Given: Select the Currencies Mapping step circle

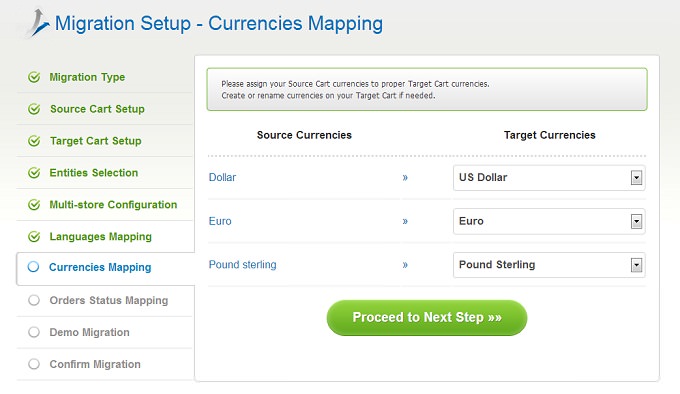Looking at the screenshot, I should coord(33,267).
